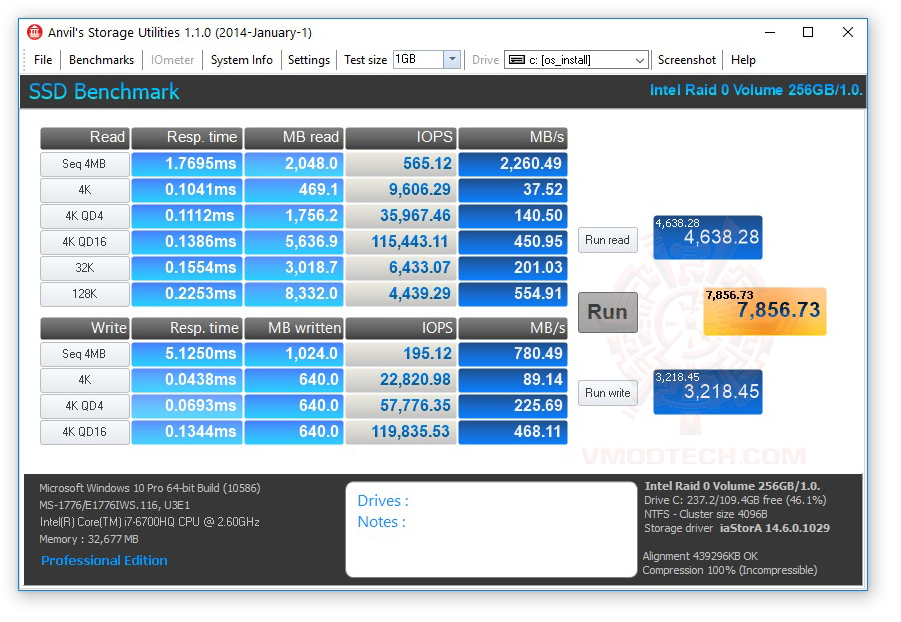
Task: Click the Intel Core i7-6700HQ CPU text
Action: point(149,522)
